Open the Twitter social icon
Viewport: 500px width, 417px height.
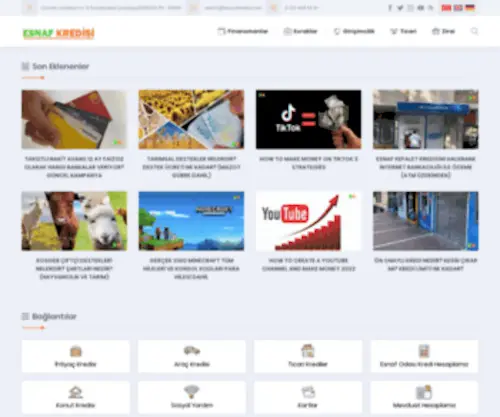click(400, 8)
